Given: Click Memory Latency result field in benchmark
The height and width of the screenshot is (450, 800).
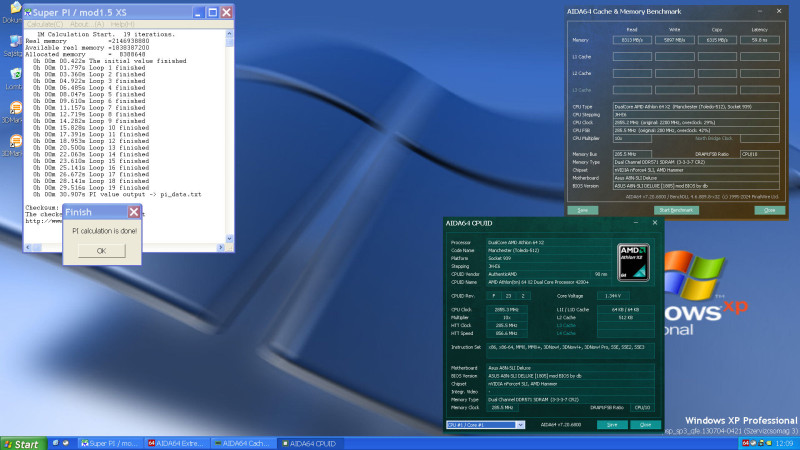Looking at the screenshot, I should click(760, 40).
